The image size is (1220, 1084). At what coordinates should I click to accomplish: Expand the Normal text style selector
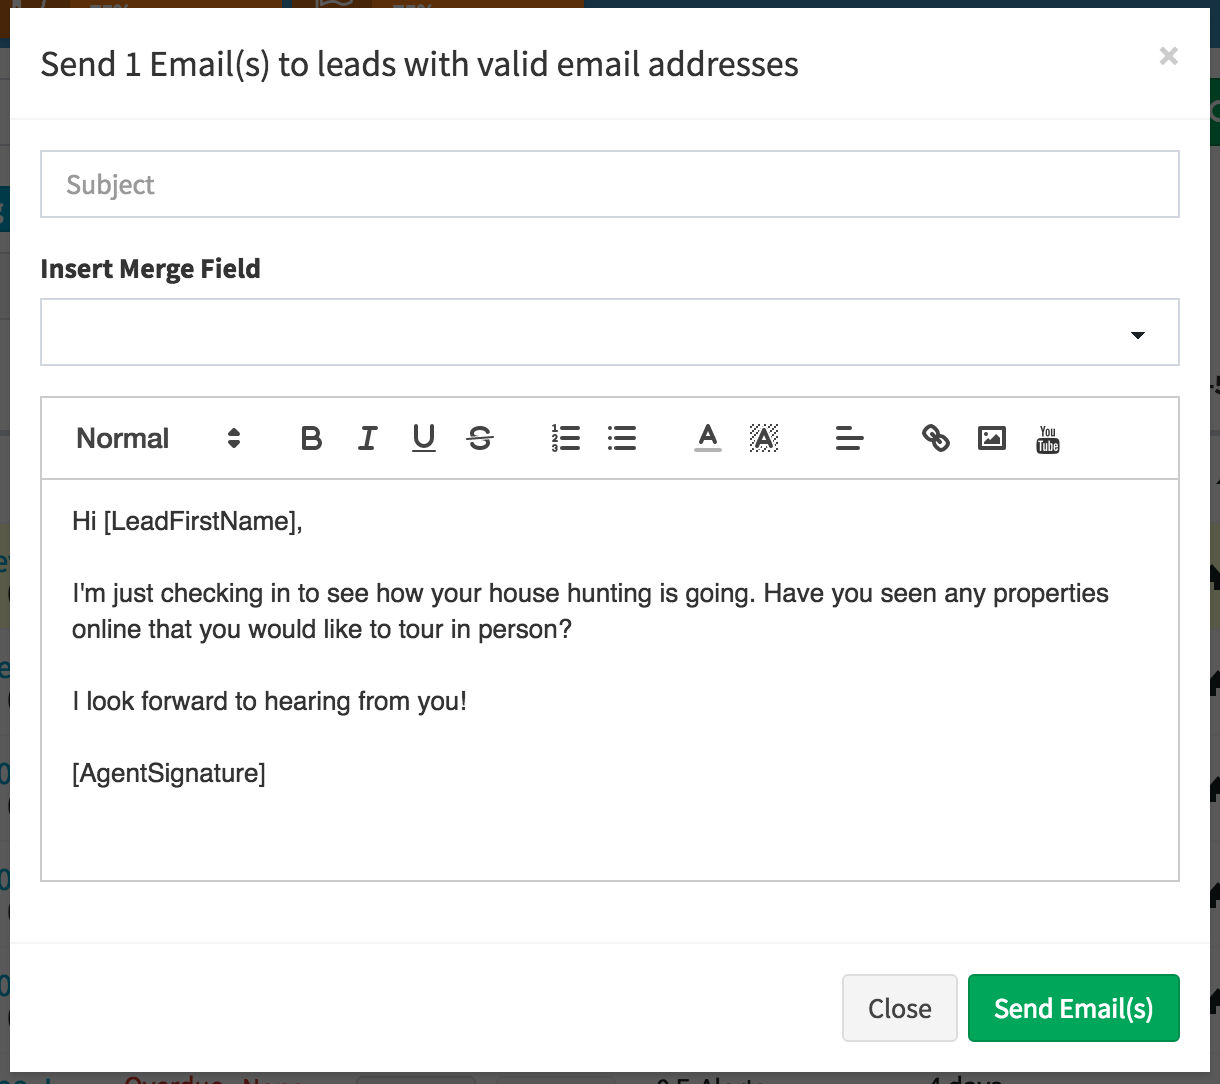pyautogui.click(x=158, y=438)
